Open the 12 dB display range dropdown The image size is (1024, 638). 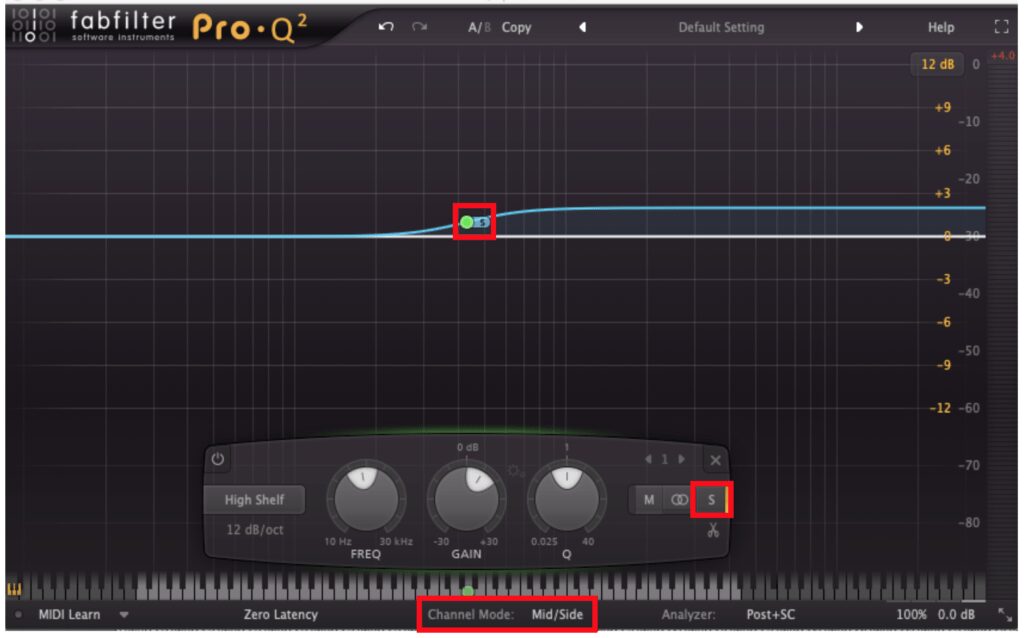pyautogui.click(x=937, y=64)
